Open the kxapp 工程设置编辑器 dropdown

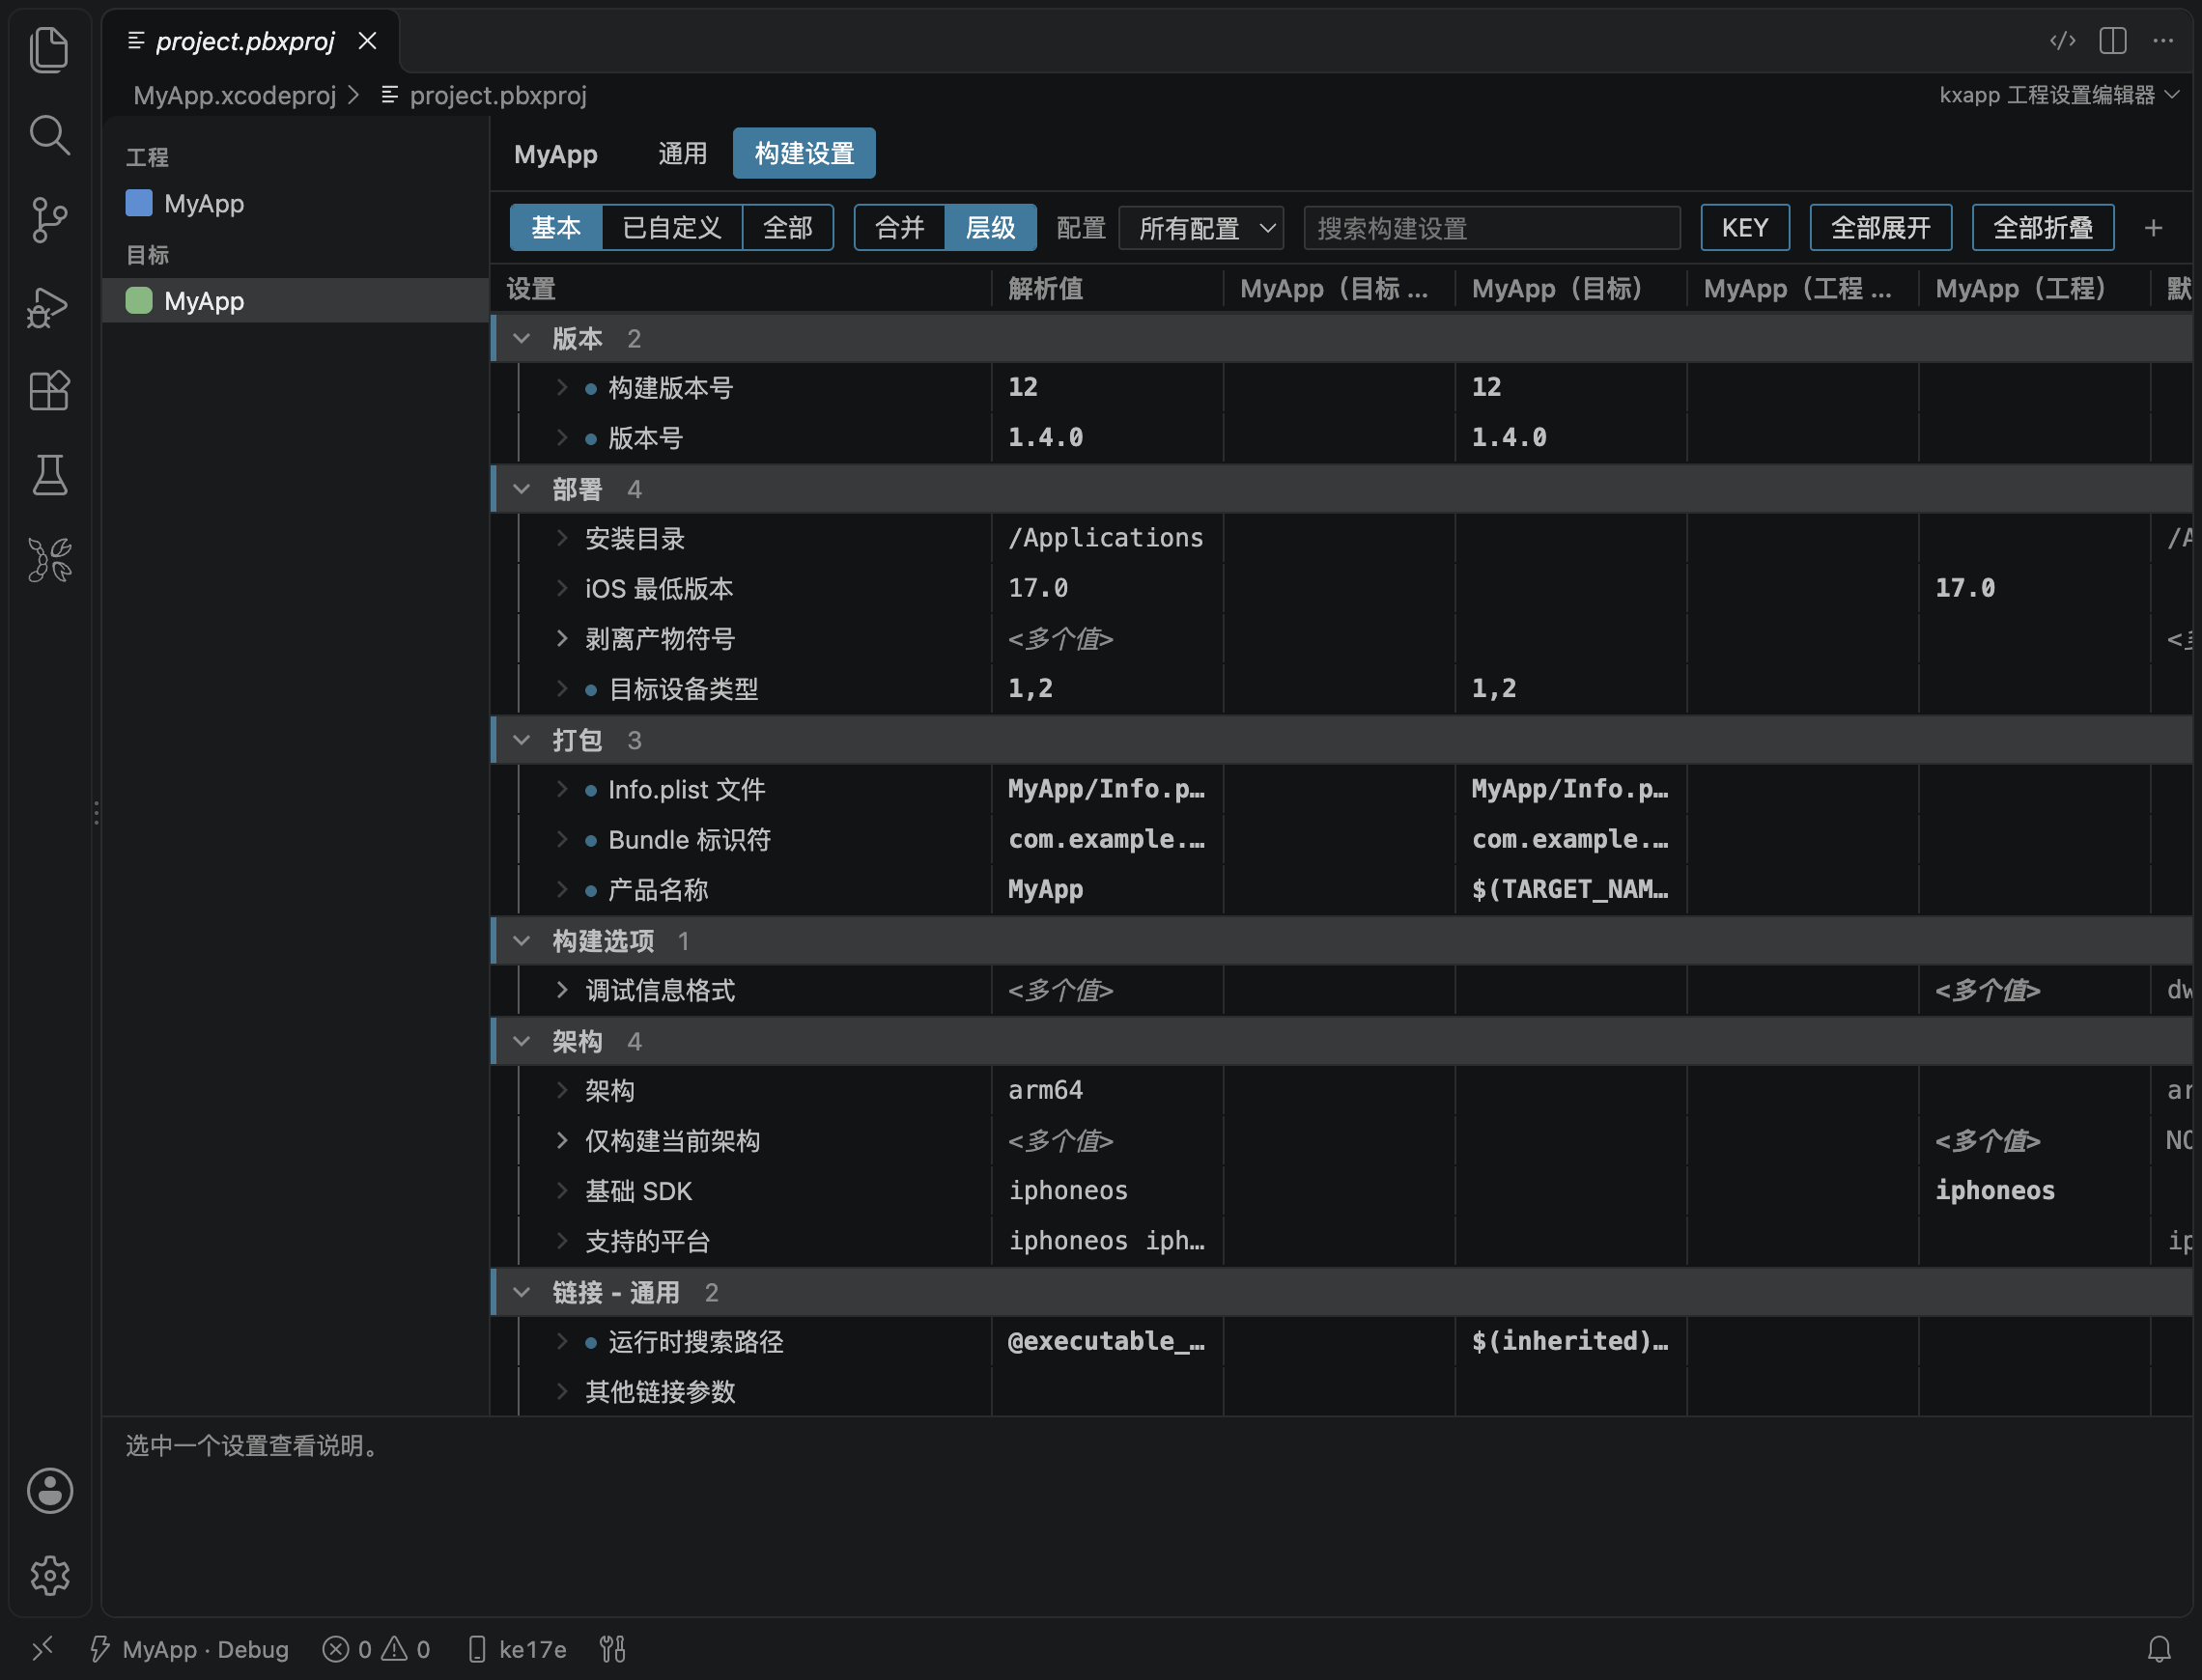pyautogui.click(x=2059, y=95)
